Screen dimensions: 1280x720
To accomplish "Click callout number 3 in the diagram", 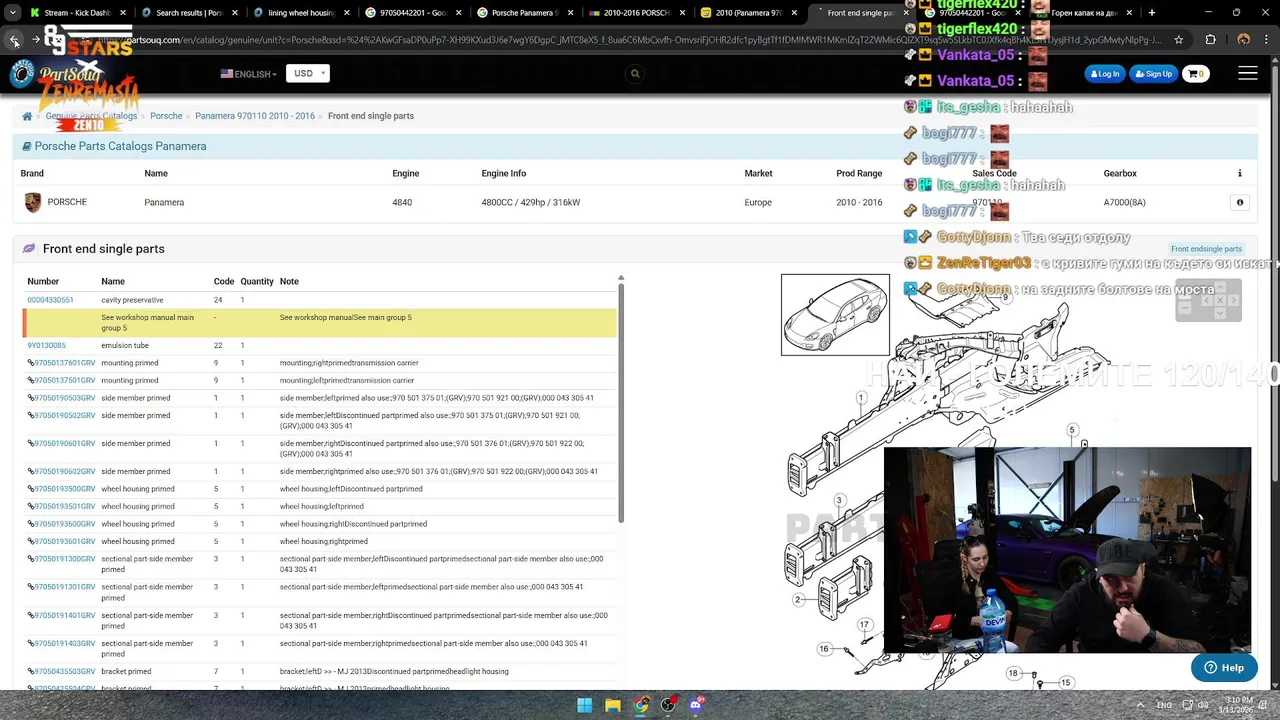I will (839, 500).
